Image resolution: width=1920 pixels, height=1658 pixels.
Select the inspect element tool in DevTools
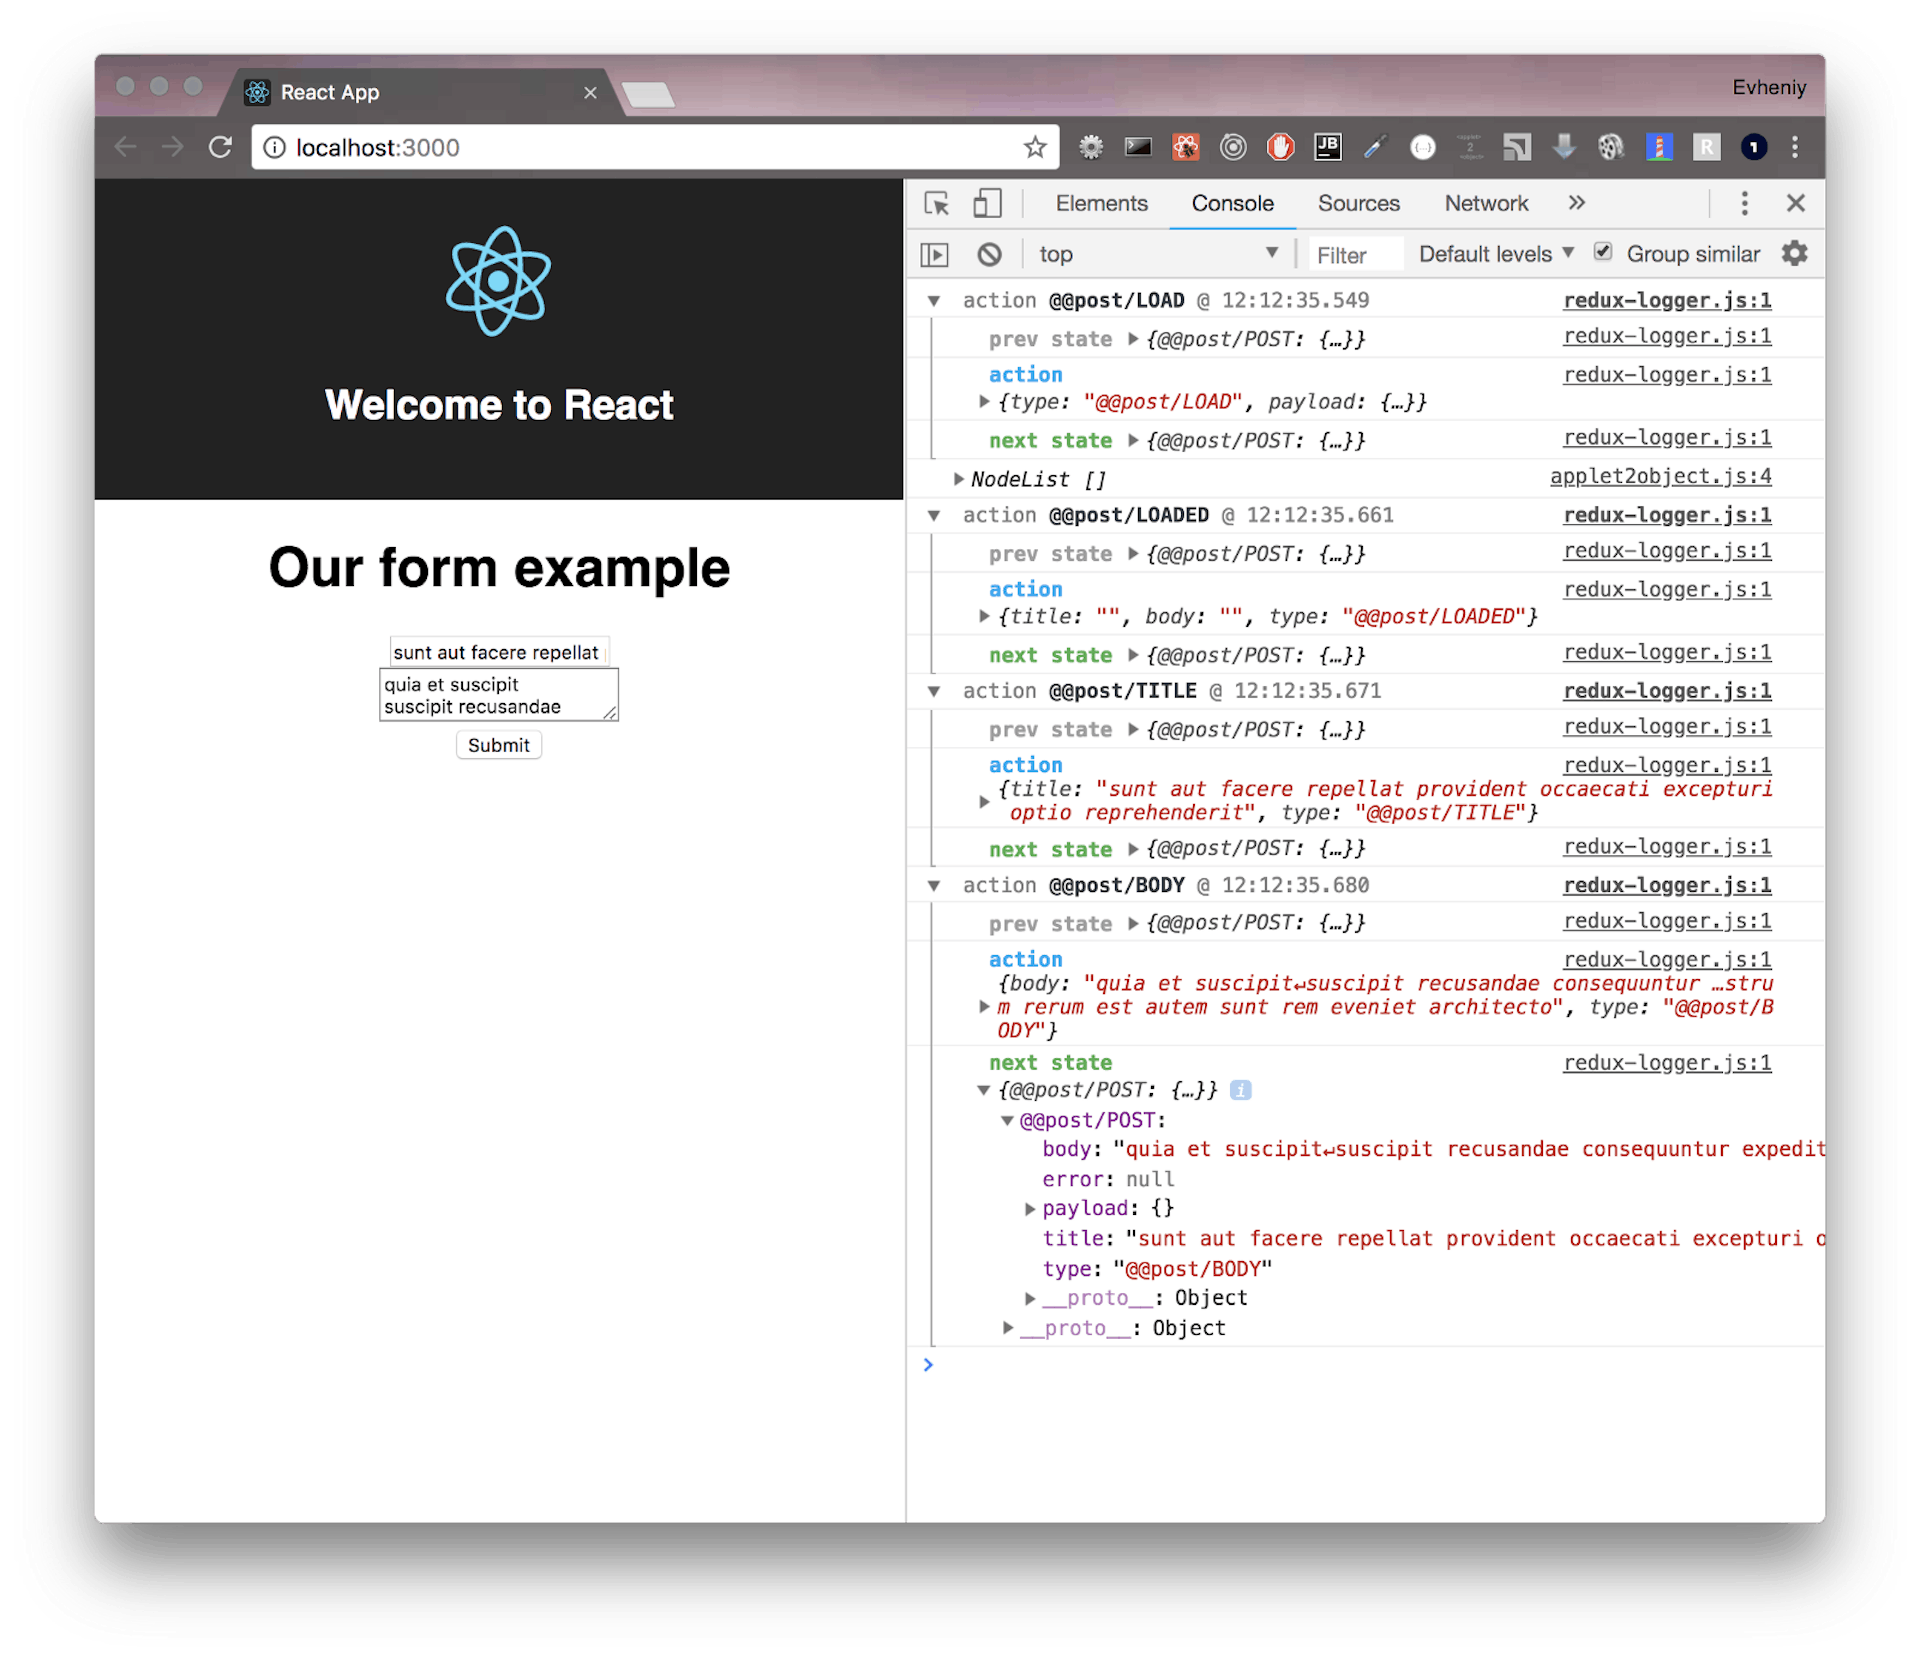[x=937, y=203]
